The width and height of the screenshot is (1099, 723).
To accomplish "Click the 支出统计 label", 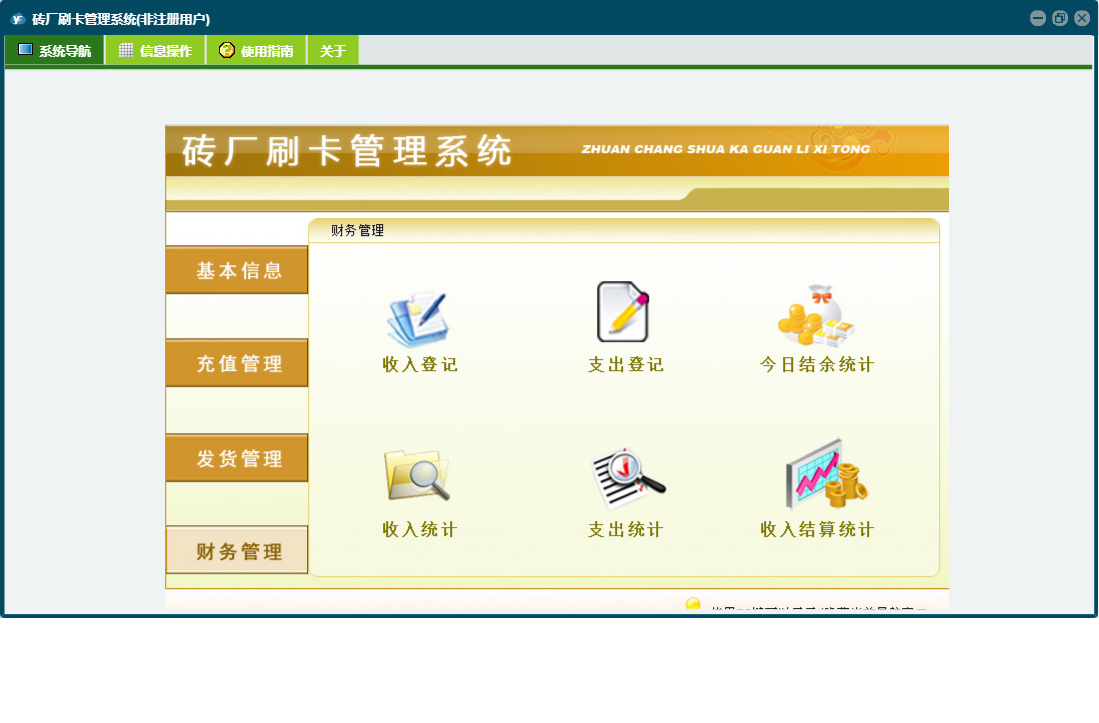I will tap(625, 530).
